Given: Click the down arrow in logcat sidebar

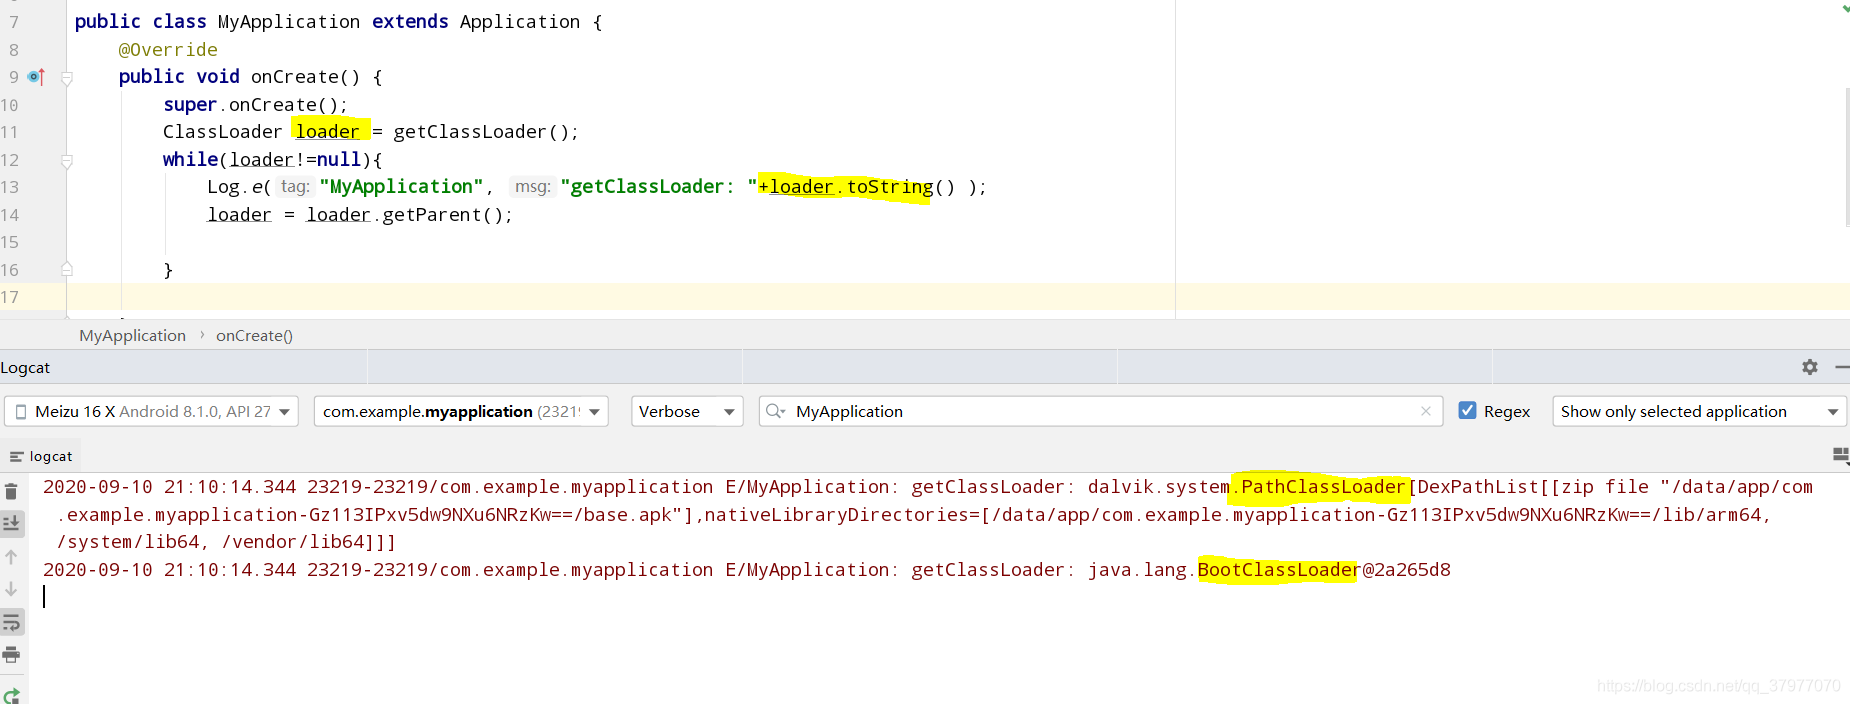Looking at the screenshot, I should (11, 589).
